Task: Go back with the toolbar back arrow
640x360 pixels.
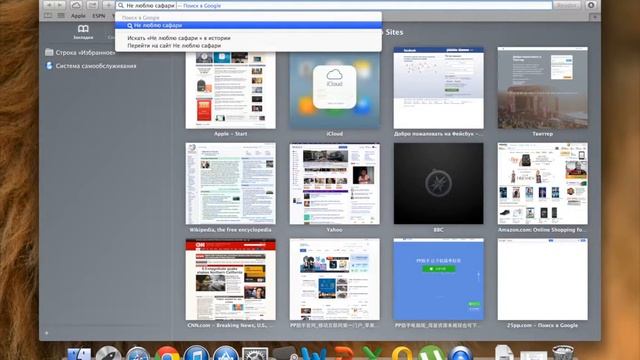Action: point(49,5)
